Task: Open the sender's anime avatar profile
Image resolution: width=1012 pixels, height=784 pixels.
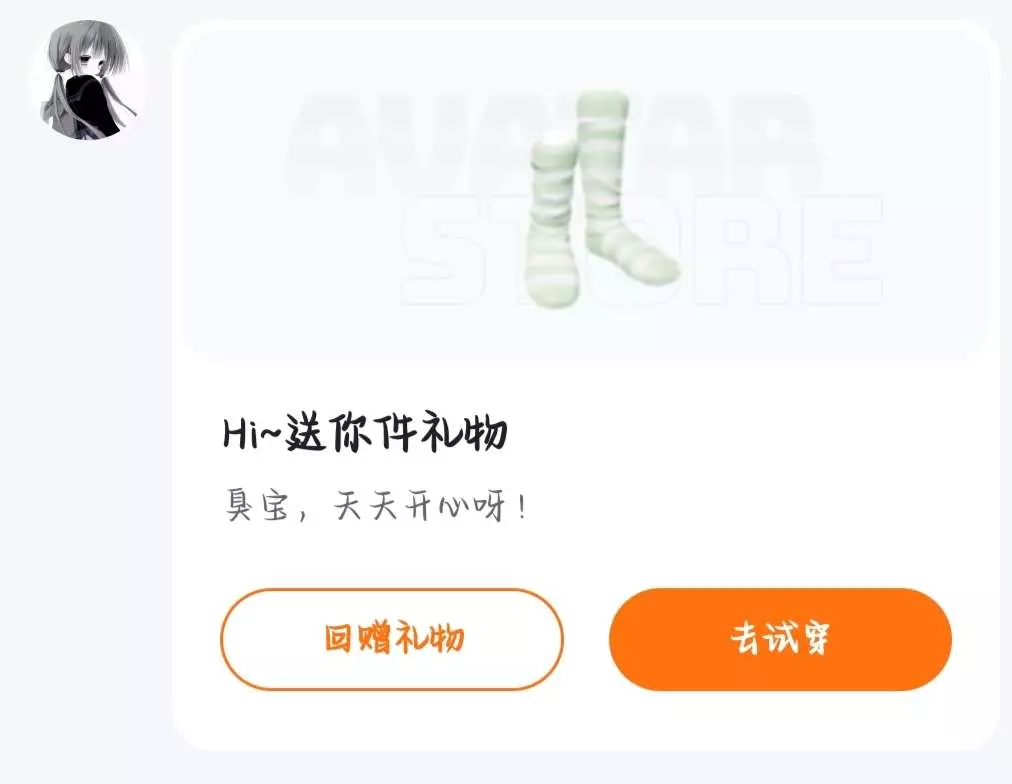Action: (88, 79)
